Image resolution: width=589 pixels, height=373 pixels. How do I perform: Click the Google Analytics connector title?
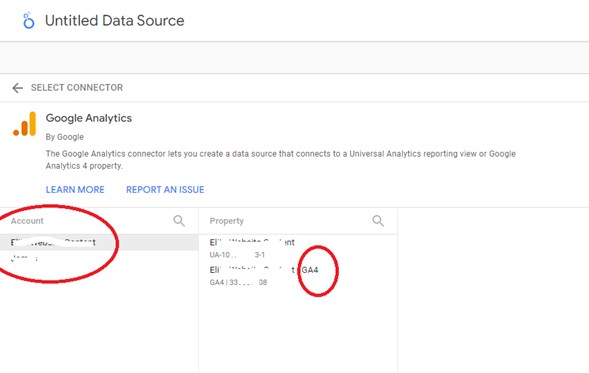tap(89, 118)
